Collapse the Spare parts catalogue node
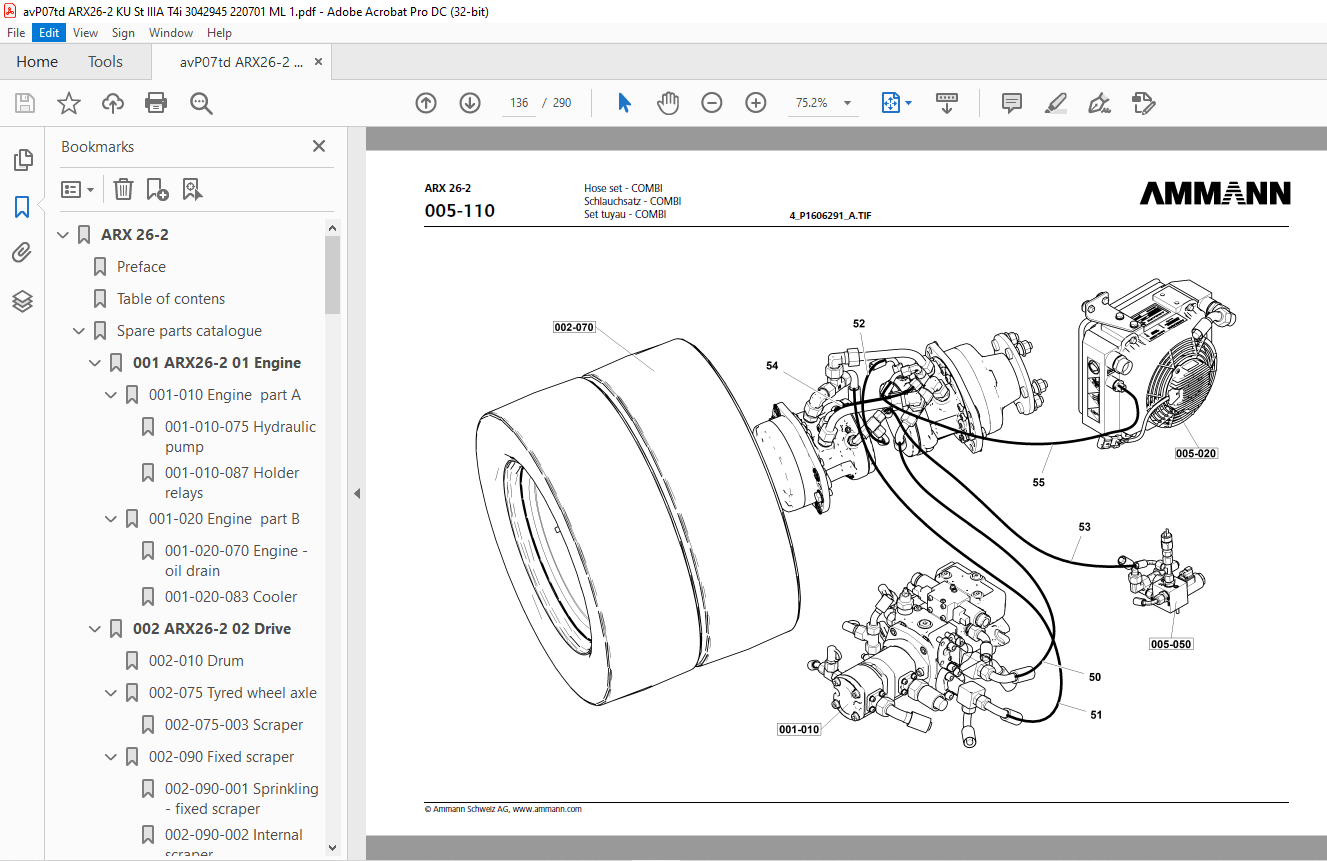 click(80, 331)
